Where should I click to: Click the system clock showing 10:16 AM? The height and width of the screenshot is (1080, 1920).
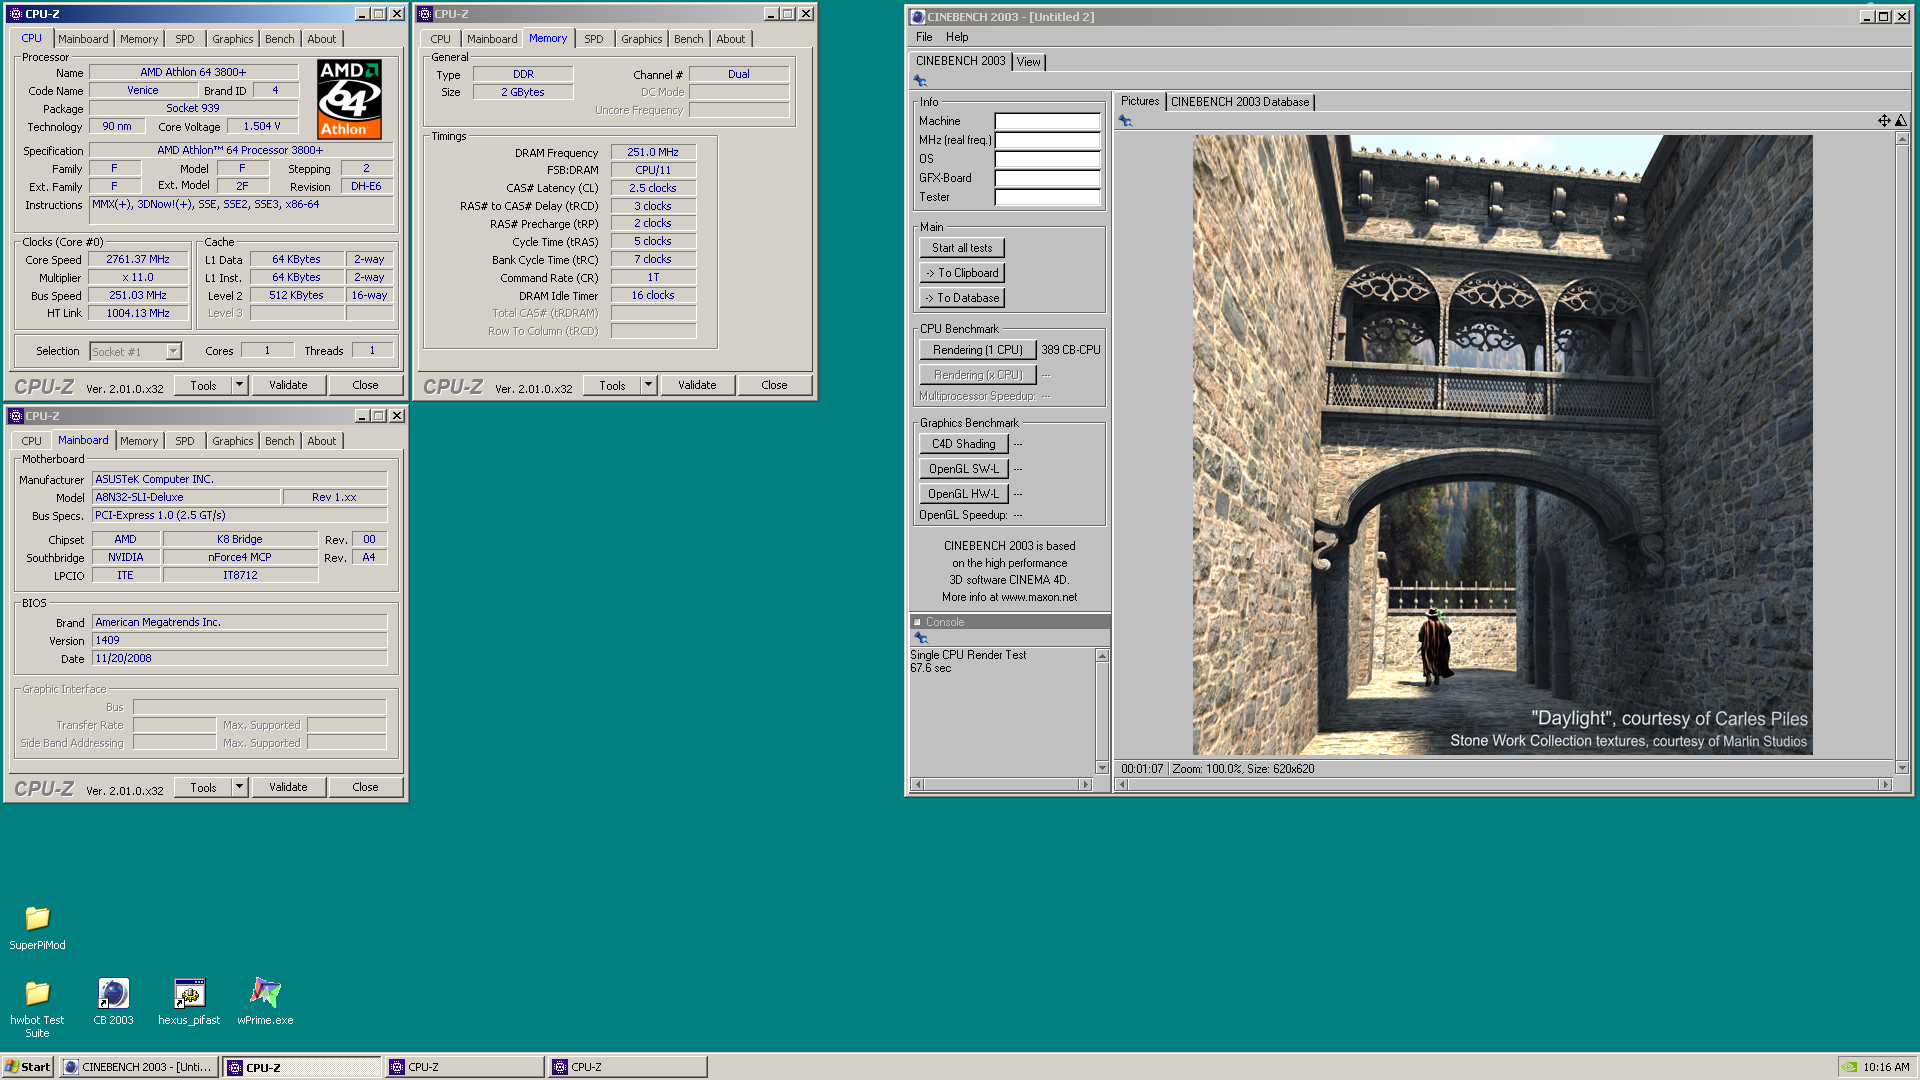pos(1886,1067)
